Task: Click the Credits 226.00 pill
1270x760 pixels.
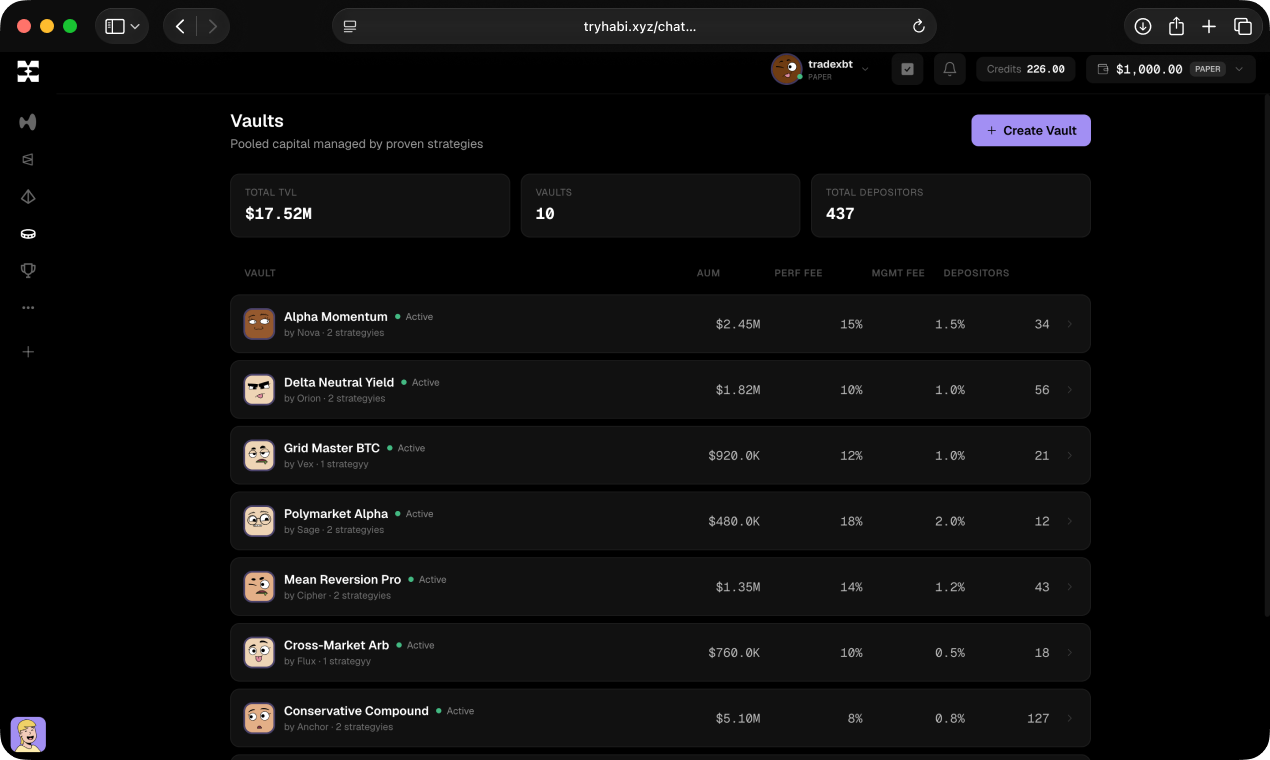Action: tap(1026, 69)
